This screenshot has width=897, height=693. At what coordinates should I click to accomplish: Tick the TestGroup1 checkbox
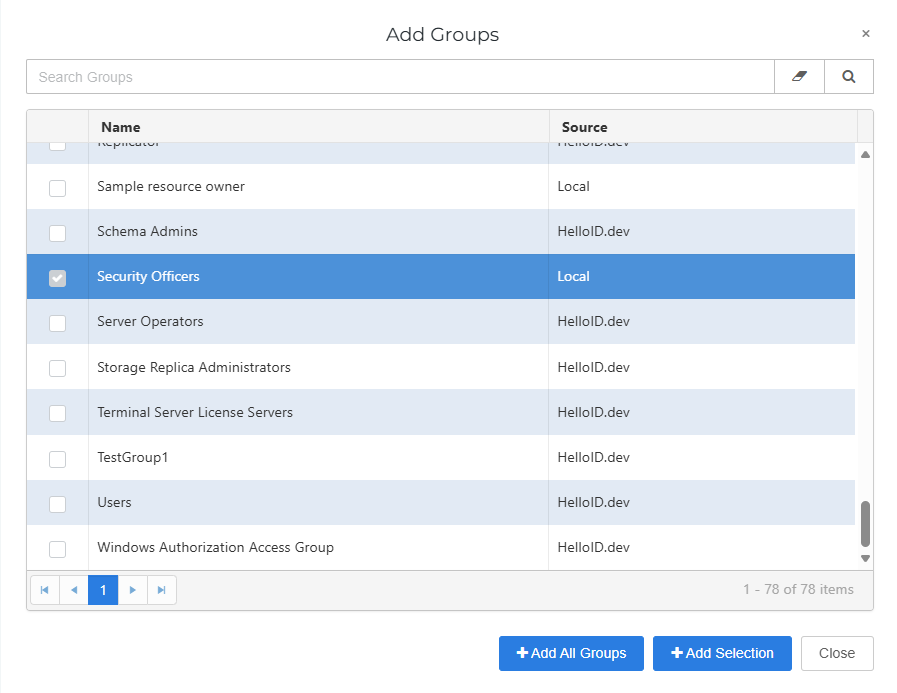click(x=58, y=459)
